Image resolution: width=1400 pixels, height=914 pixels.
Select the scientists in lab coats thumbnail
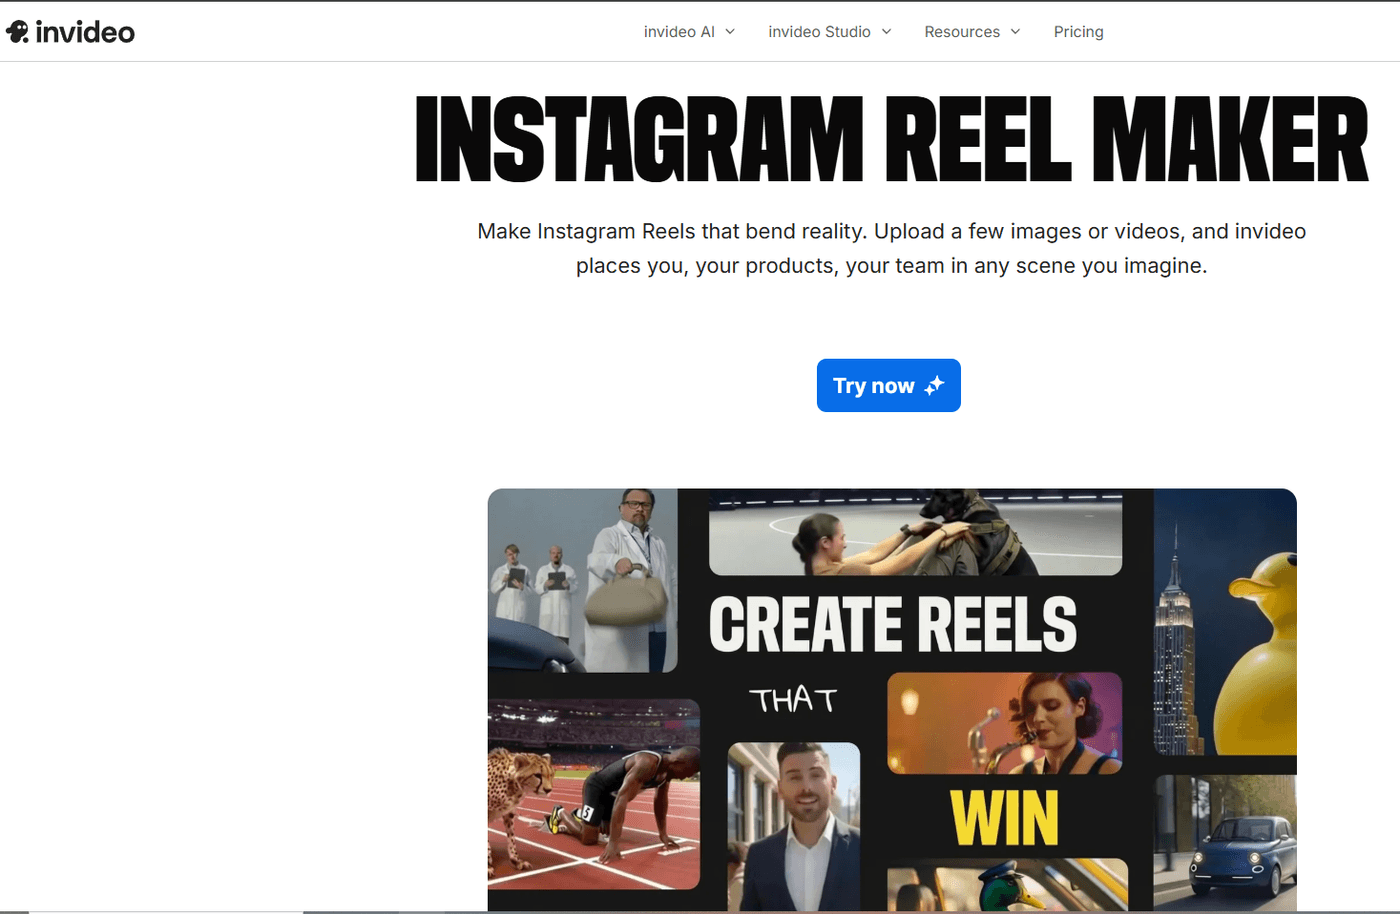[x=583, y=580]
